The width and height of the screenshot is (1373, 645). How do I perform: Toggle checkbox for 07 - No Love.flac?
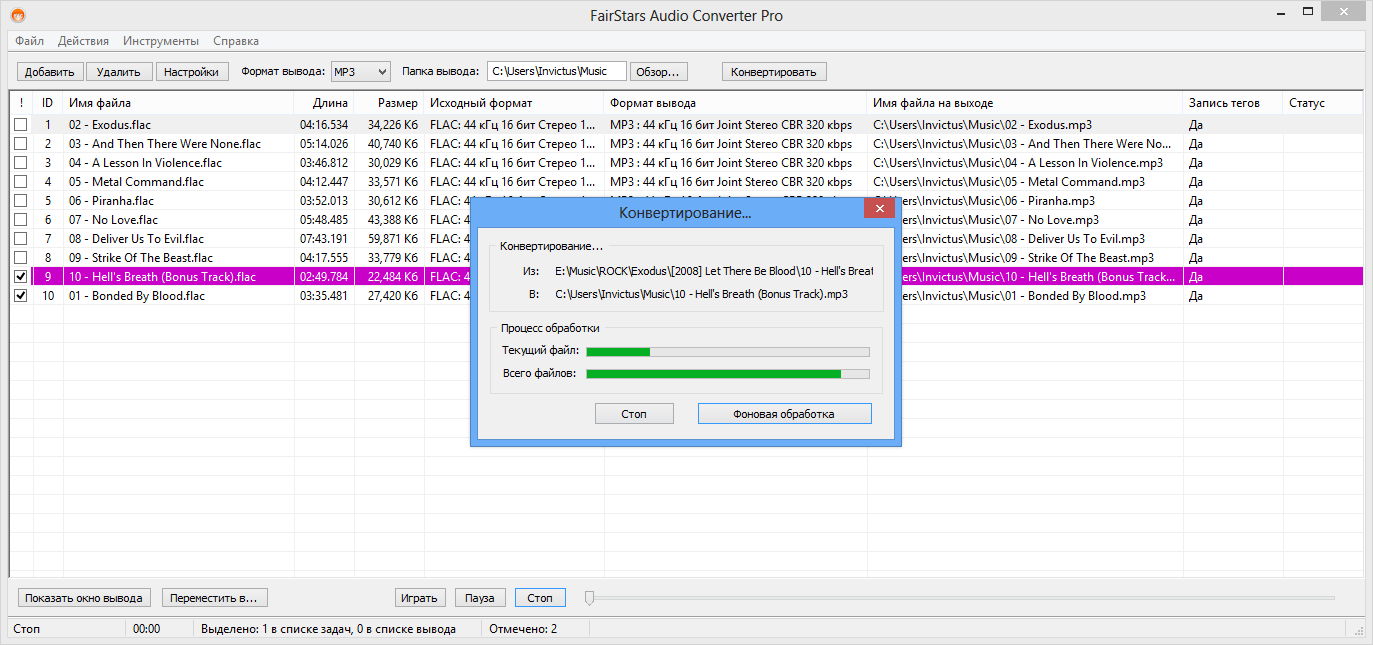tap(20, 220)
